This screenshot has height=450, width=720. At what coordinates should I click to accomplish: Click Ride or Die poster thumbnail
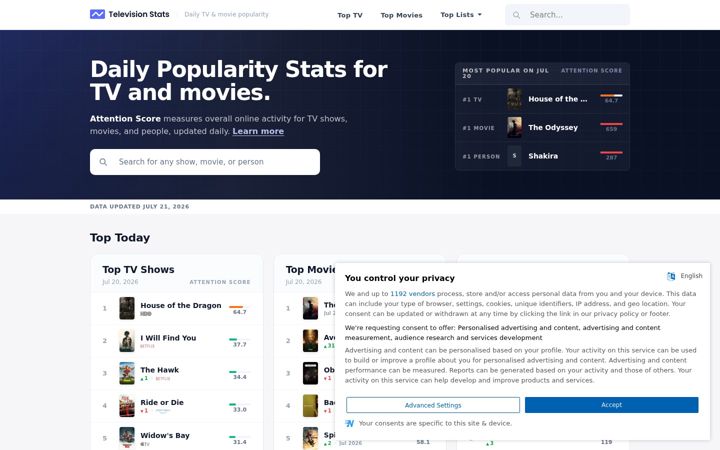[x=127, y=405]
